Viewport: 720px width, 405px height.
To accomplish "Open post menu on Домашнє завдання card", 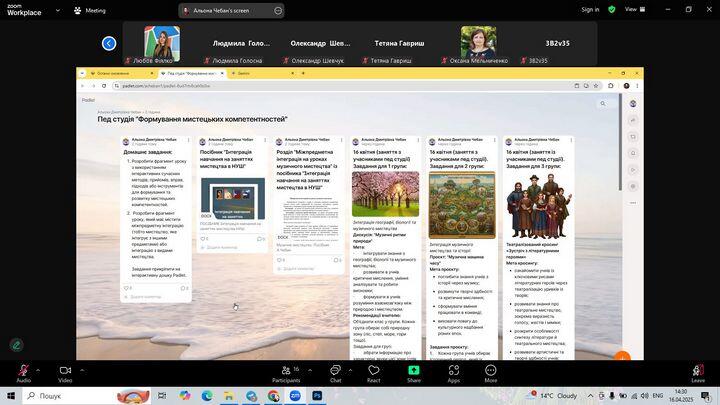I will (x=188, y=140).
